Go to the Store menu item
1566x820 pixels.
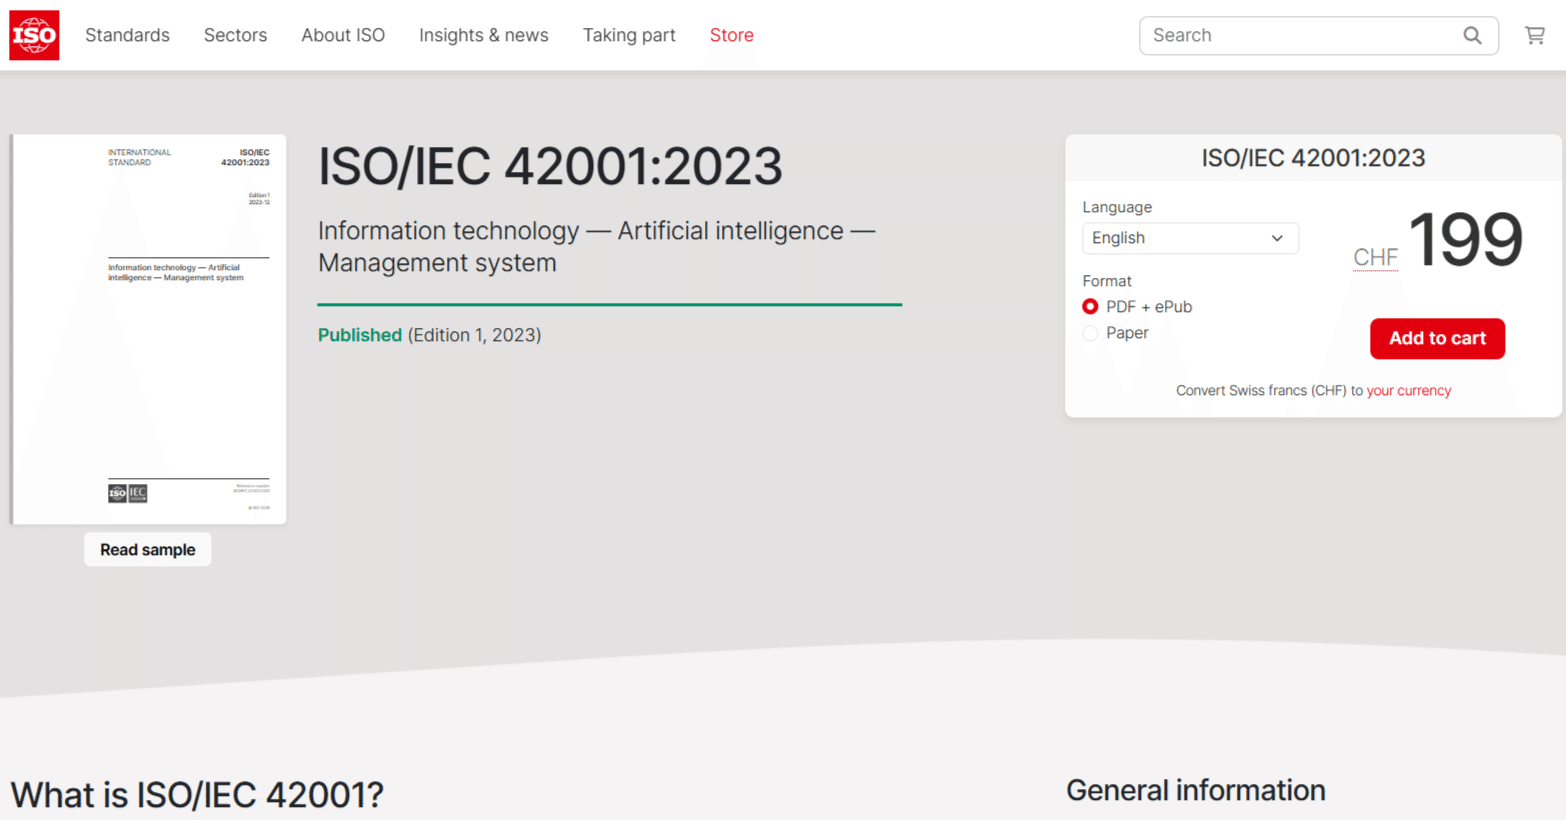[732, 35]
